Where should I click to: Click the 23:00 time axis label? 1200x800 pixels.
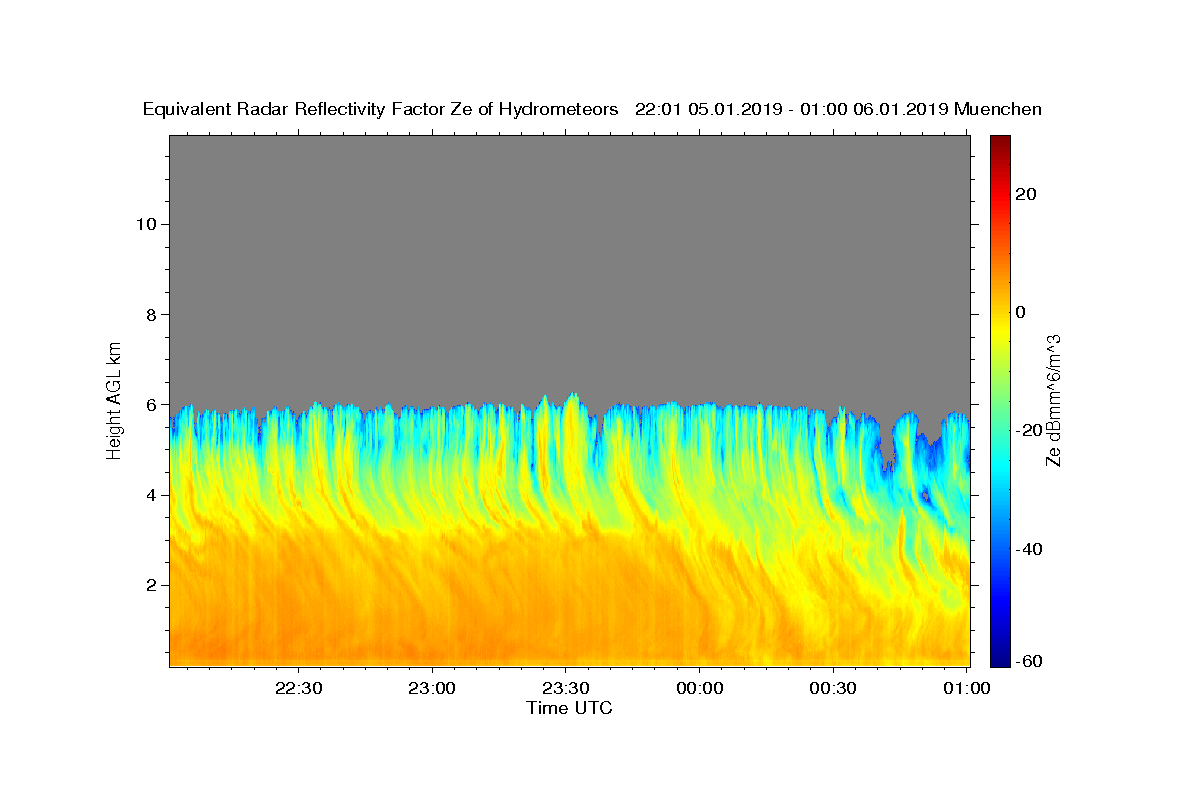(433, 688)
